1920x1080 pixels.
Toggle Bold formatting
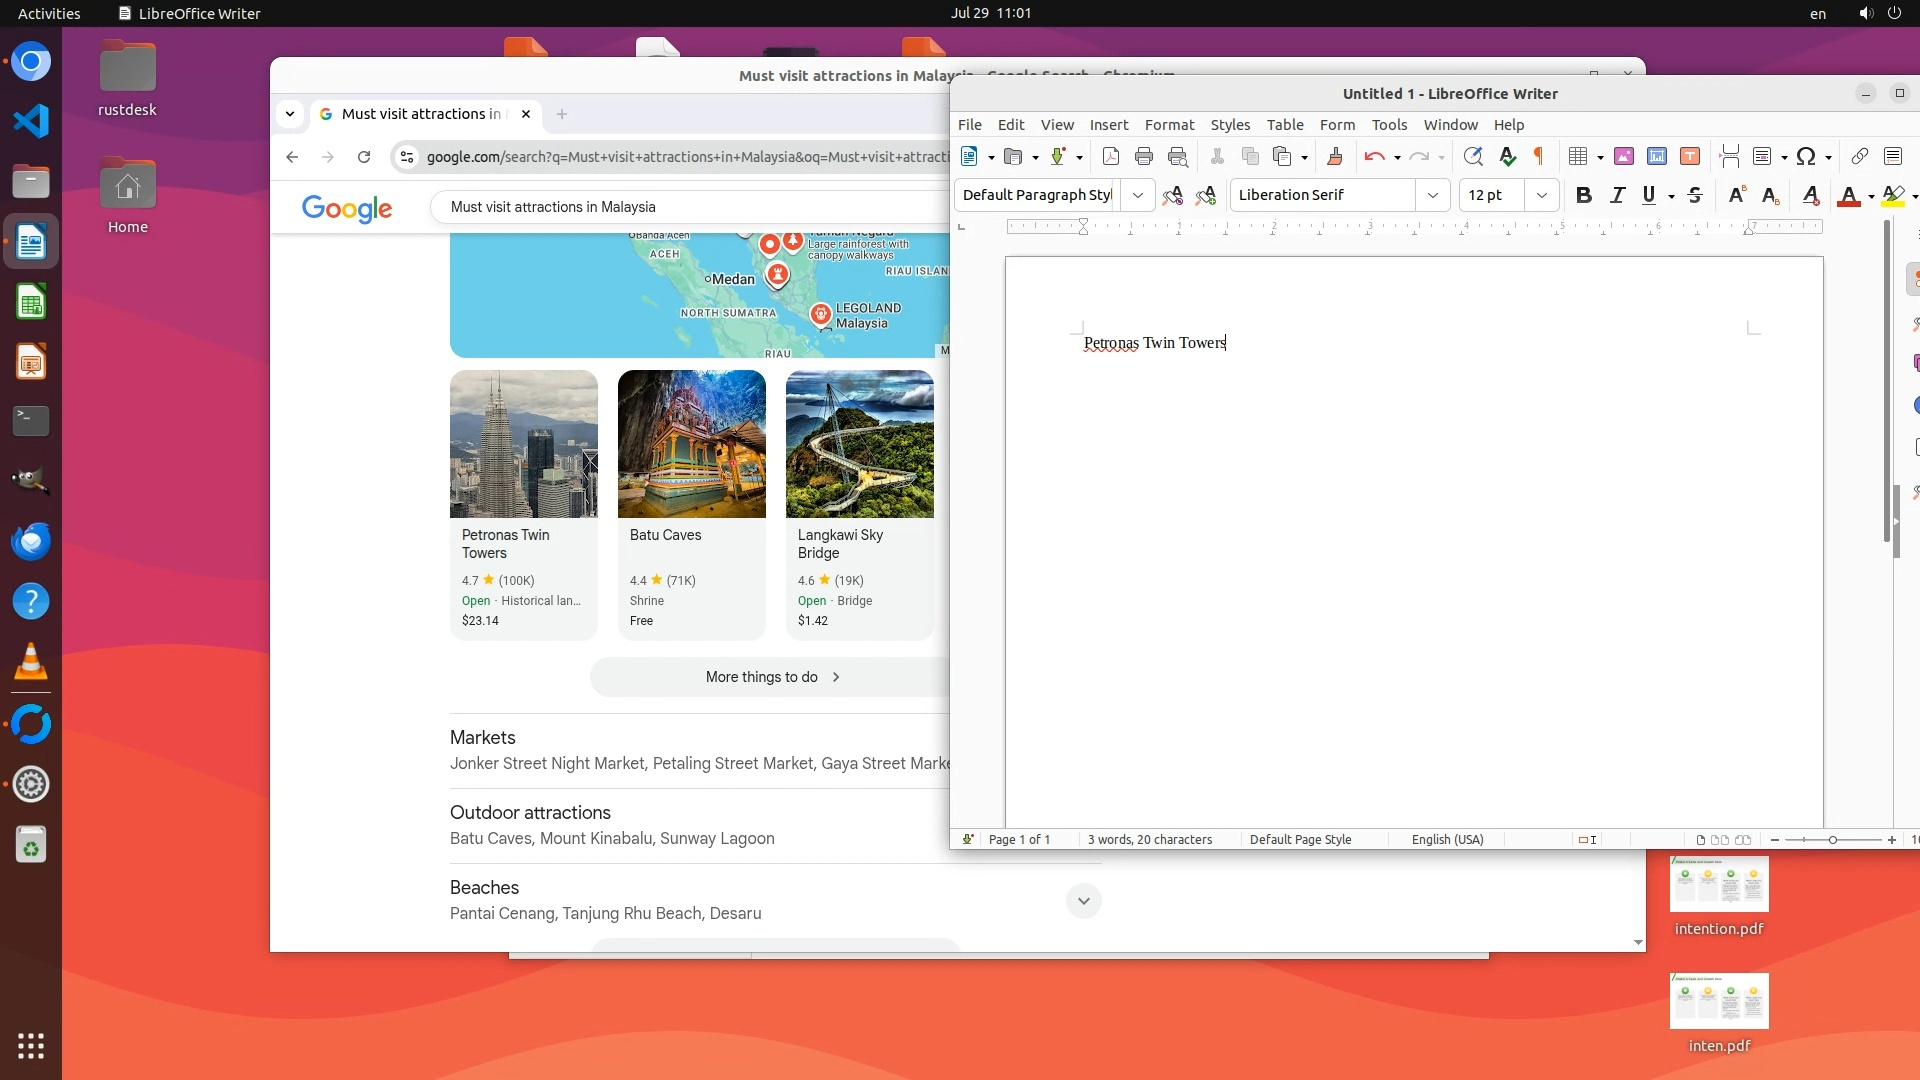click(x=1583, y=195)
